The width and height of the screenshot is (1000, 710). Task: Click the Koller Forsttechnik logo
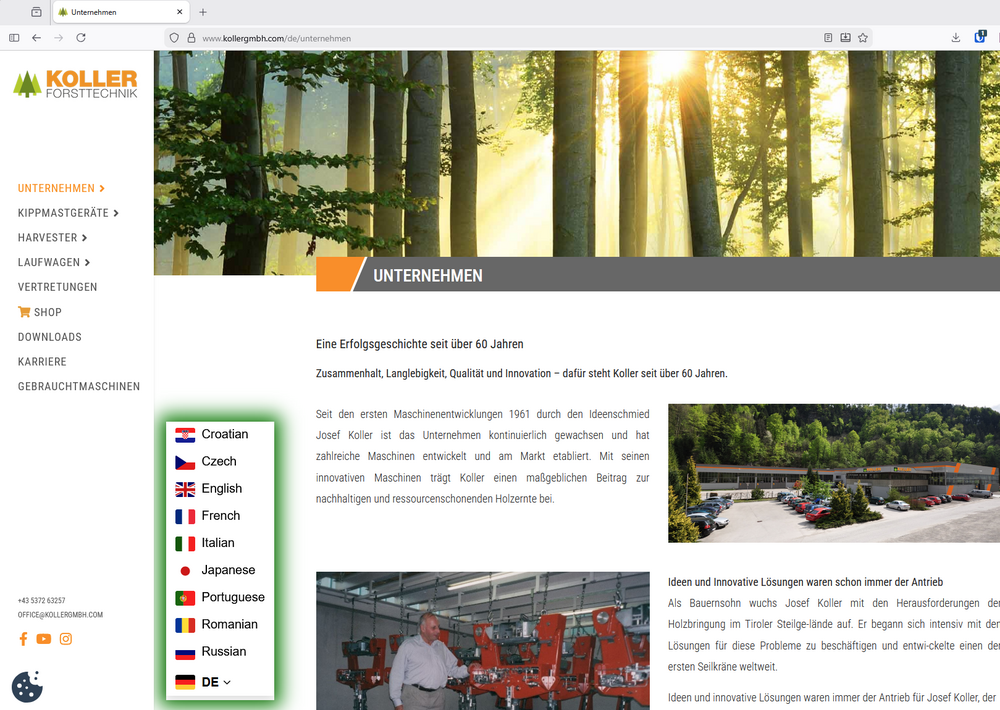(x=75, y=82)
